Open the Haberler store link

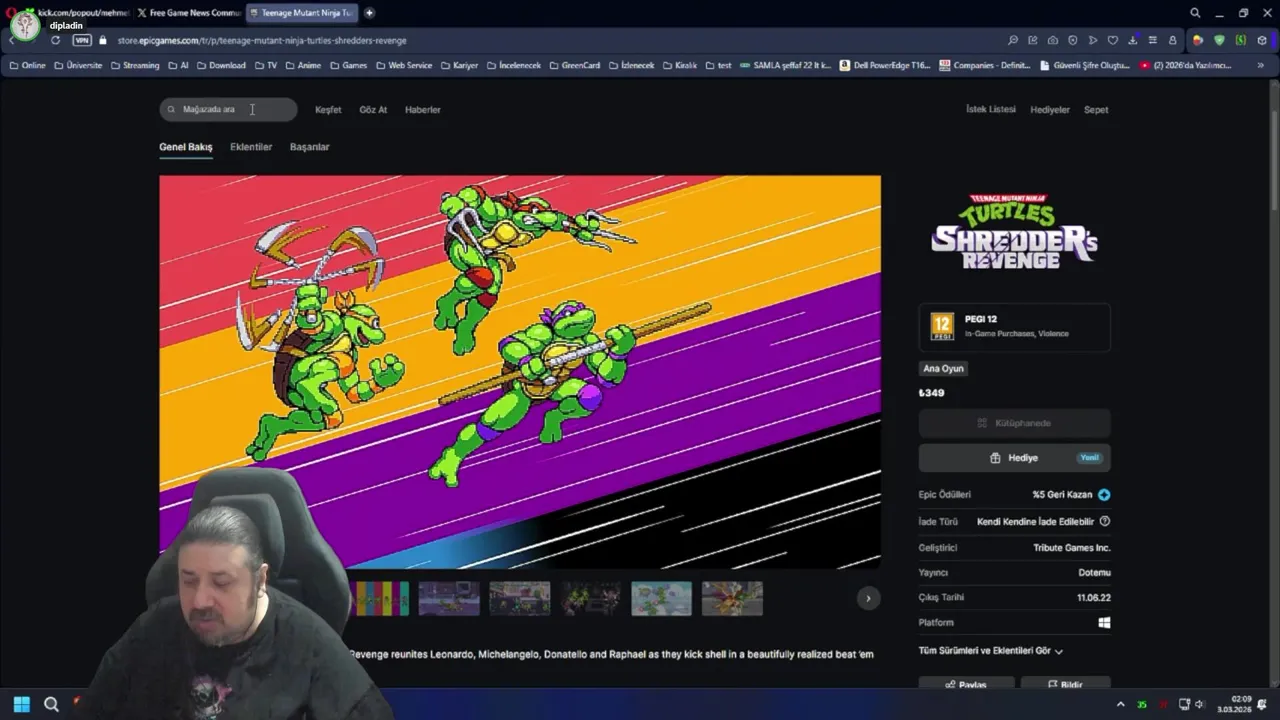tap(423, 110)
